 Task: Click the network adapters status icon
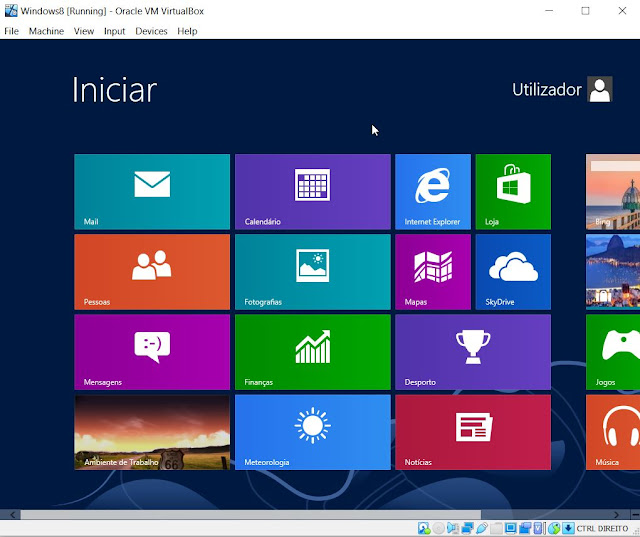pyautogui.click(x=468, y=528)
